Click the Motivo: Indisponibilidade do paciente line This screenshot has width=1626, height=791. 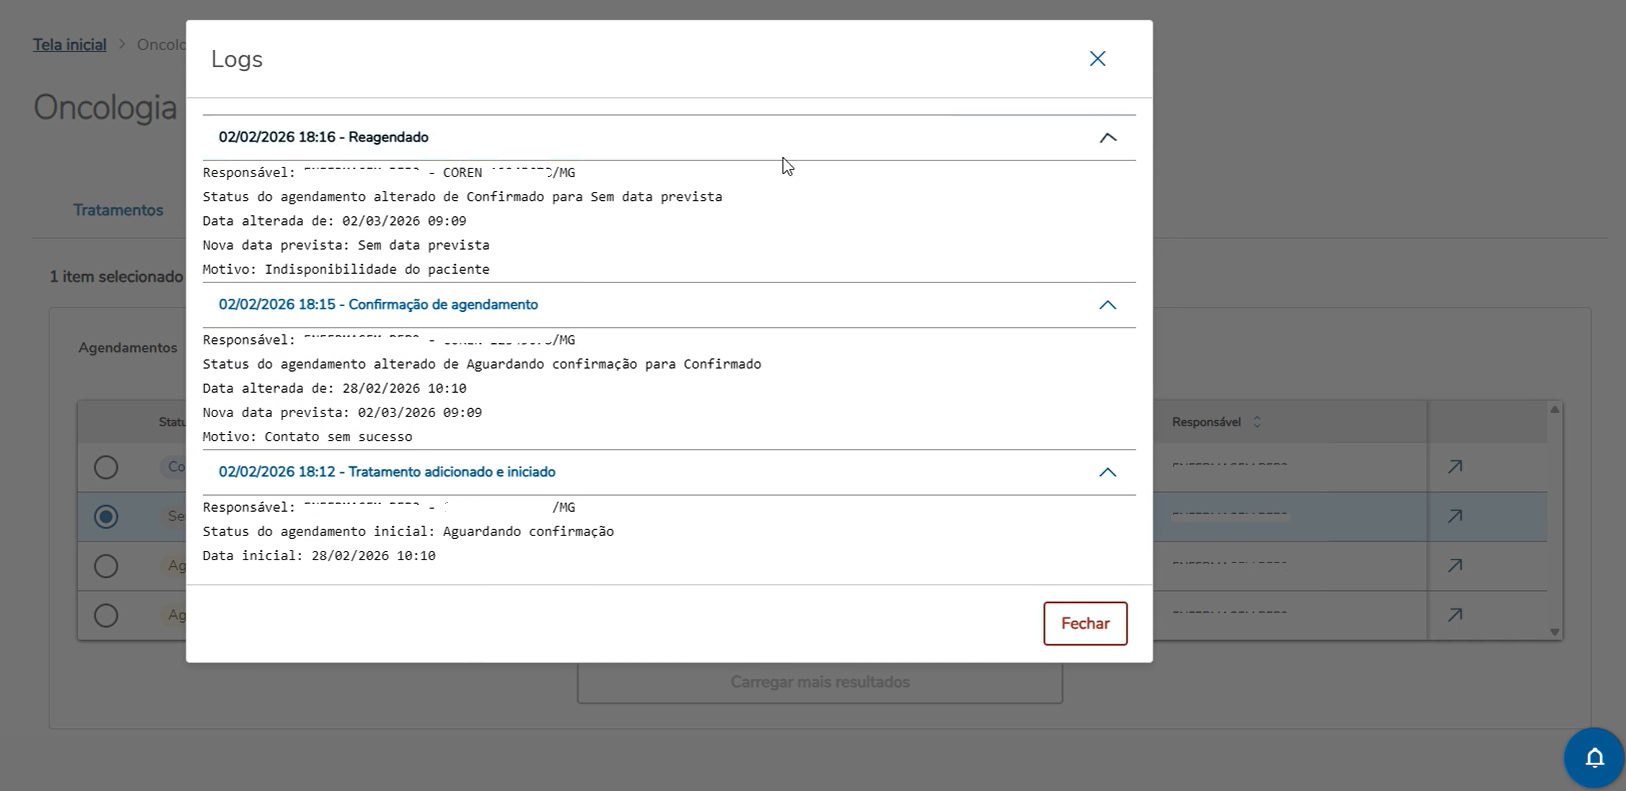tap(346, 269)
